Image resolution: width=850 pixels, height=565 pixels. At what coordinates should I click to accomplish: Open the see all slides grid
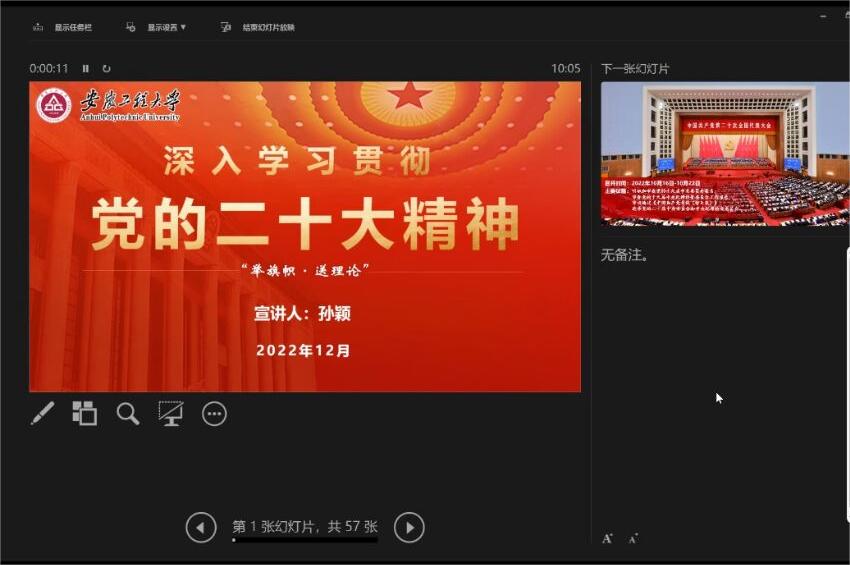85,413
